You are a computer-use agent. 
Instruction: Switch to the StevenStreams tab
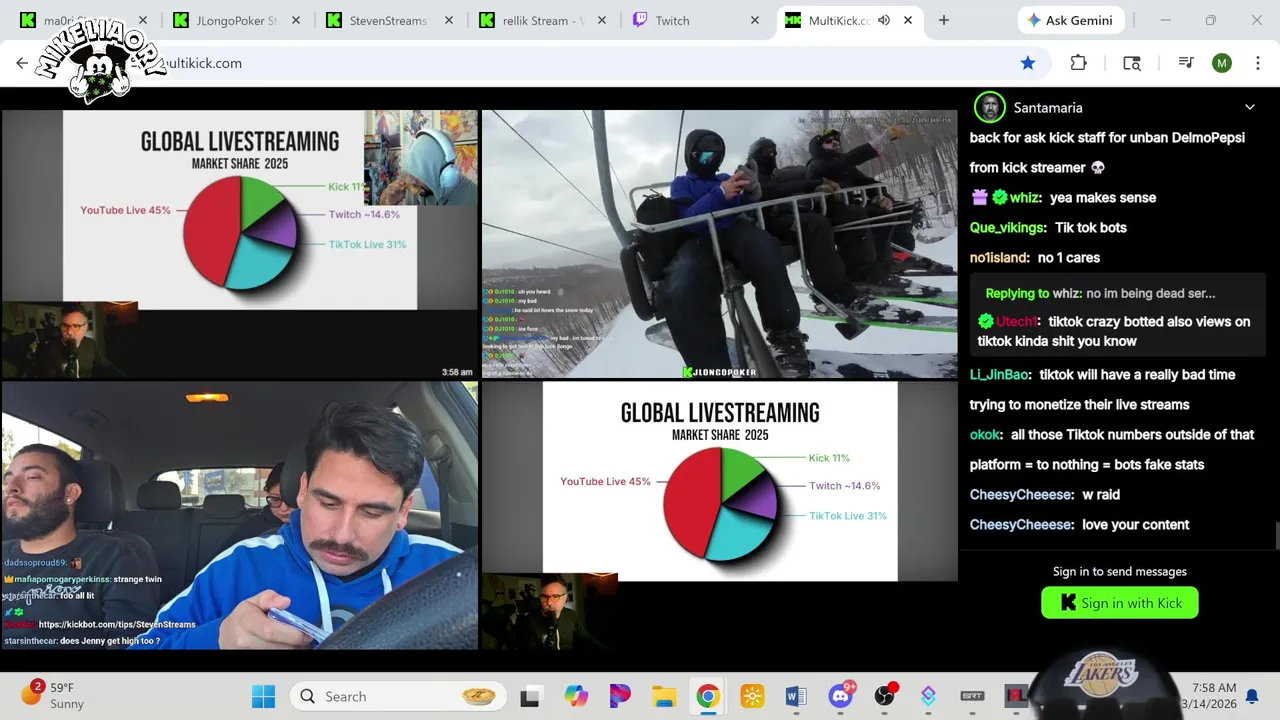[388, 20]
